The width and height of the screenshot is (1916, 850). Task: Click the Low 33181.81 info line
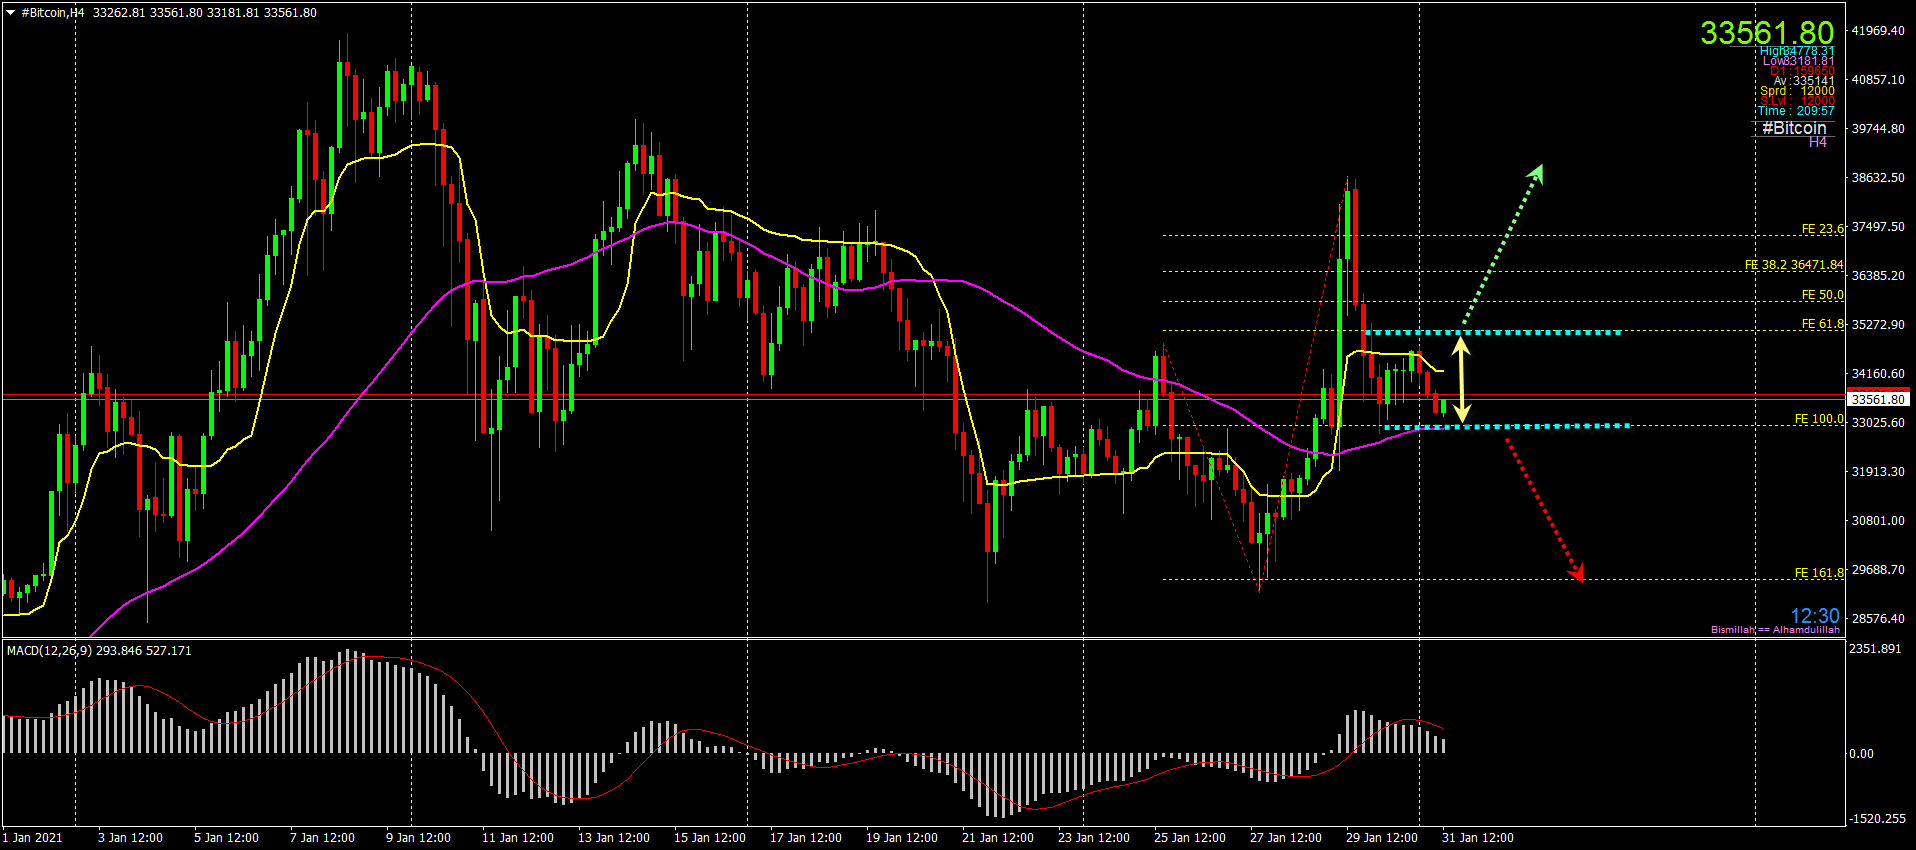pyautogui.click(x=1799, y=61)
